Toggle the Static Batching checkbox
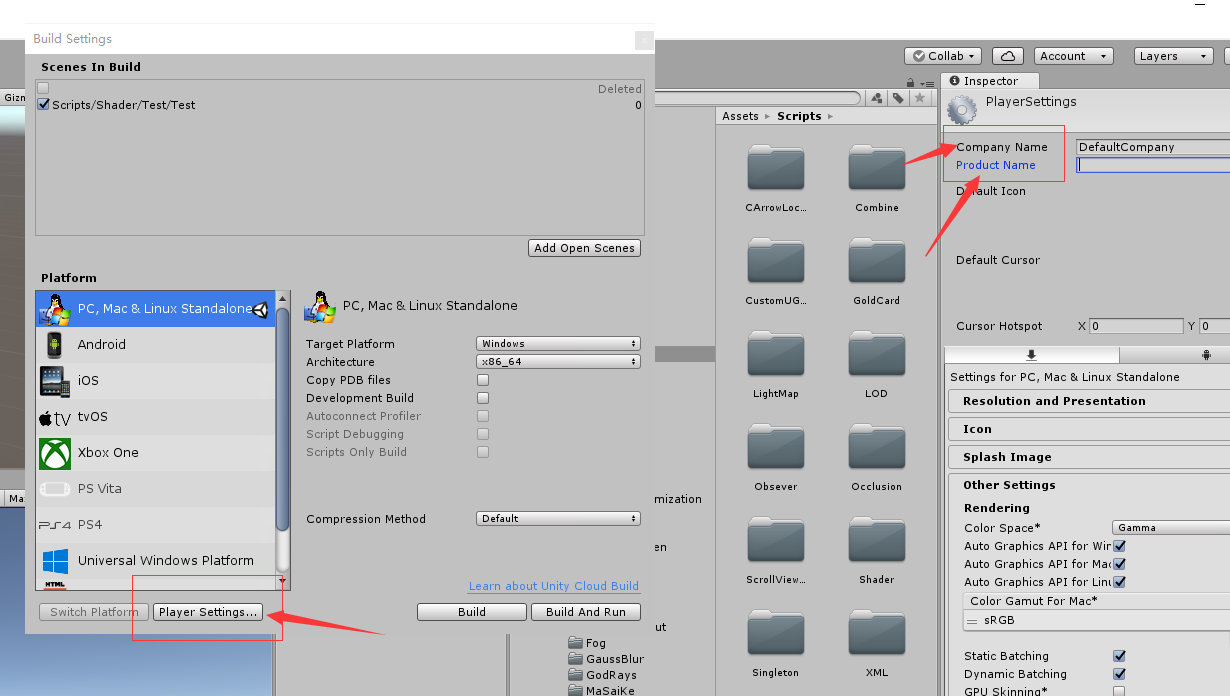Image resolution: width=1230 pixels, height=696 pixels. [1119, 656]
